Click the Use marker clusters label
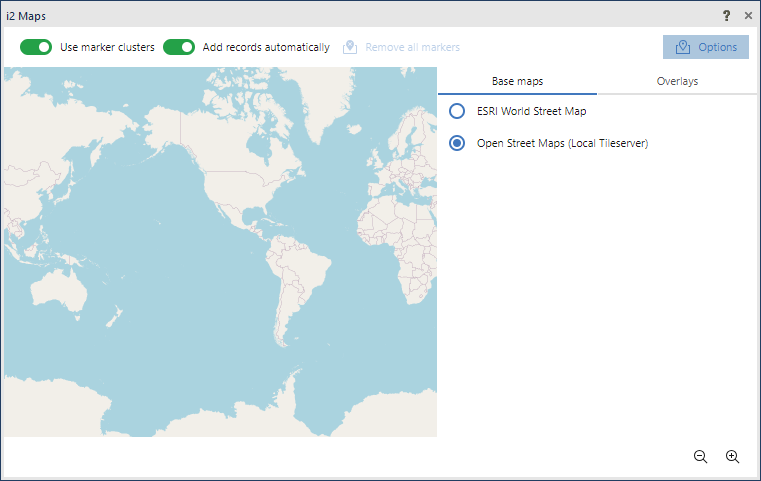761x481 pixels. tap(107, 47)
